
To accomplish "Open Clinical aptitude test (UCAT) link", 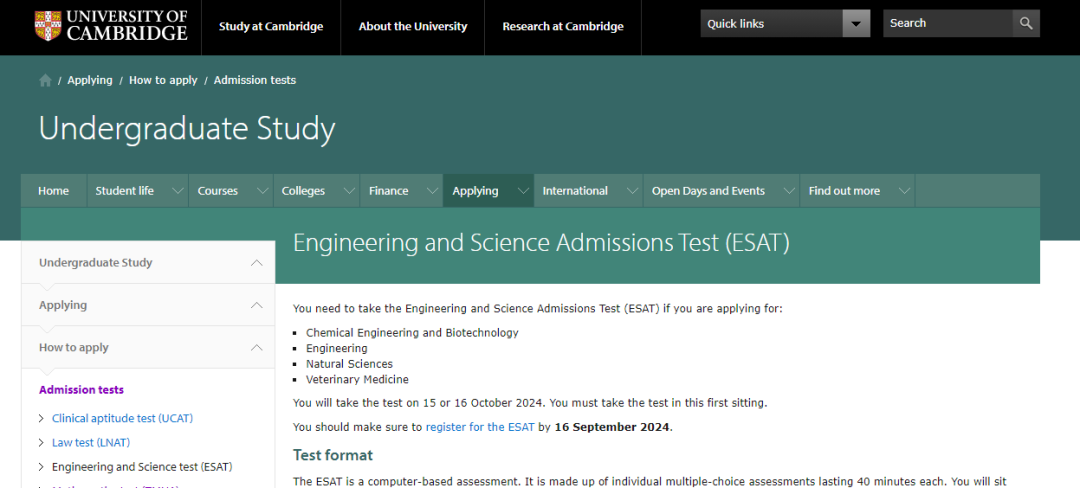I will point(122,418).
